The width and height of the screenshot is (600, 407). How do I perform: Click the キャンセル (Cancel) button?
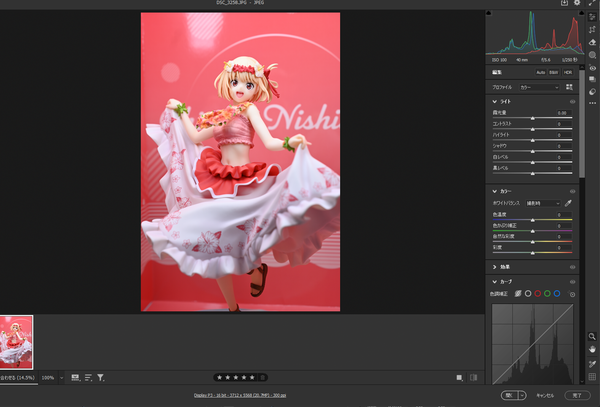[x=545, y=396]
